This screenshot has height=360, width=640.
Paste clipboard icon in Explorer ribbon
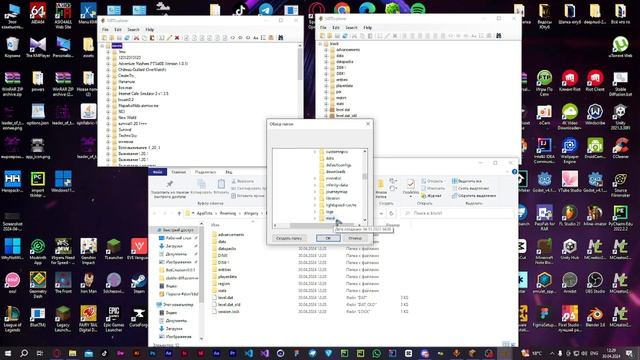point(221,184)
